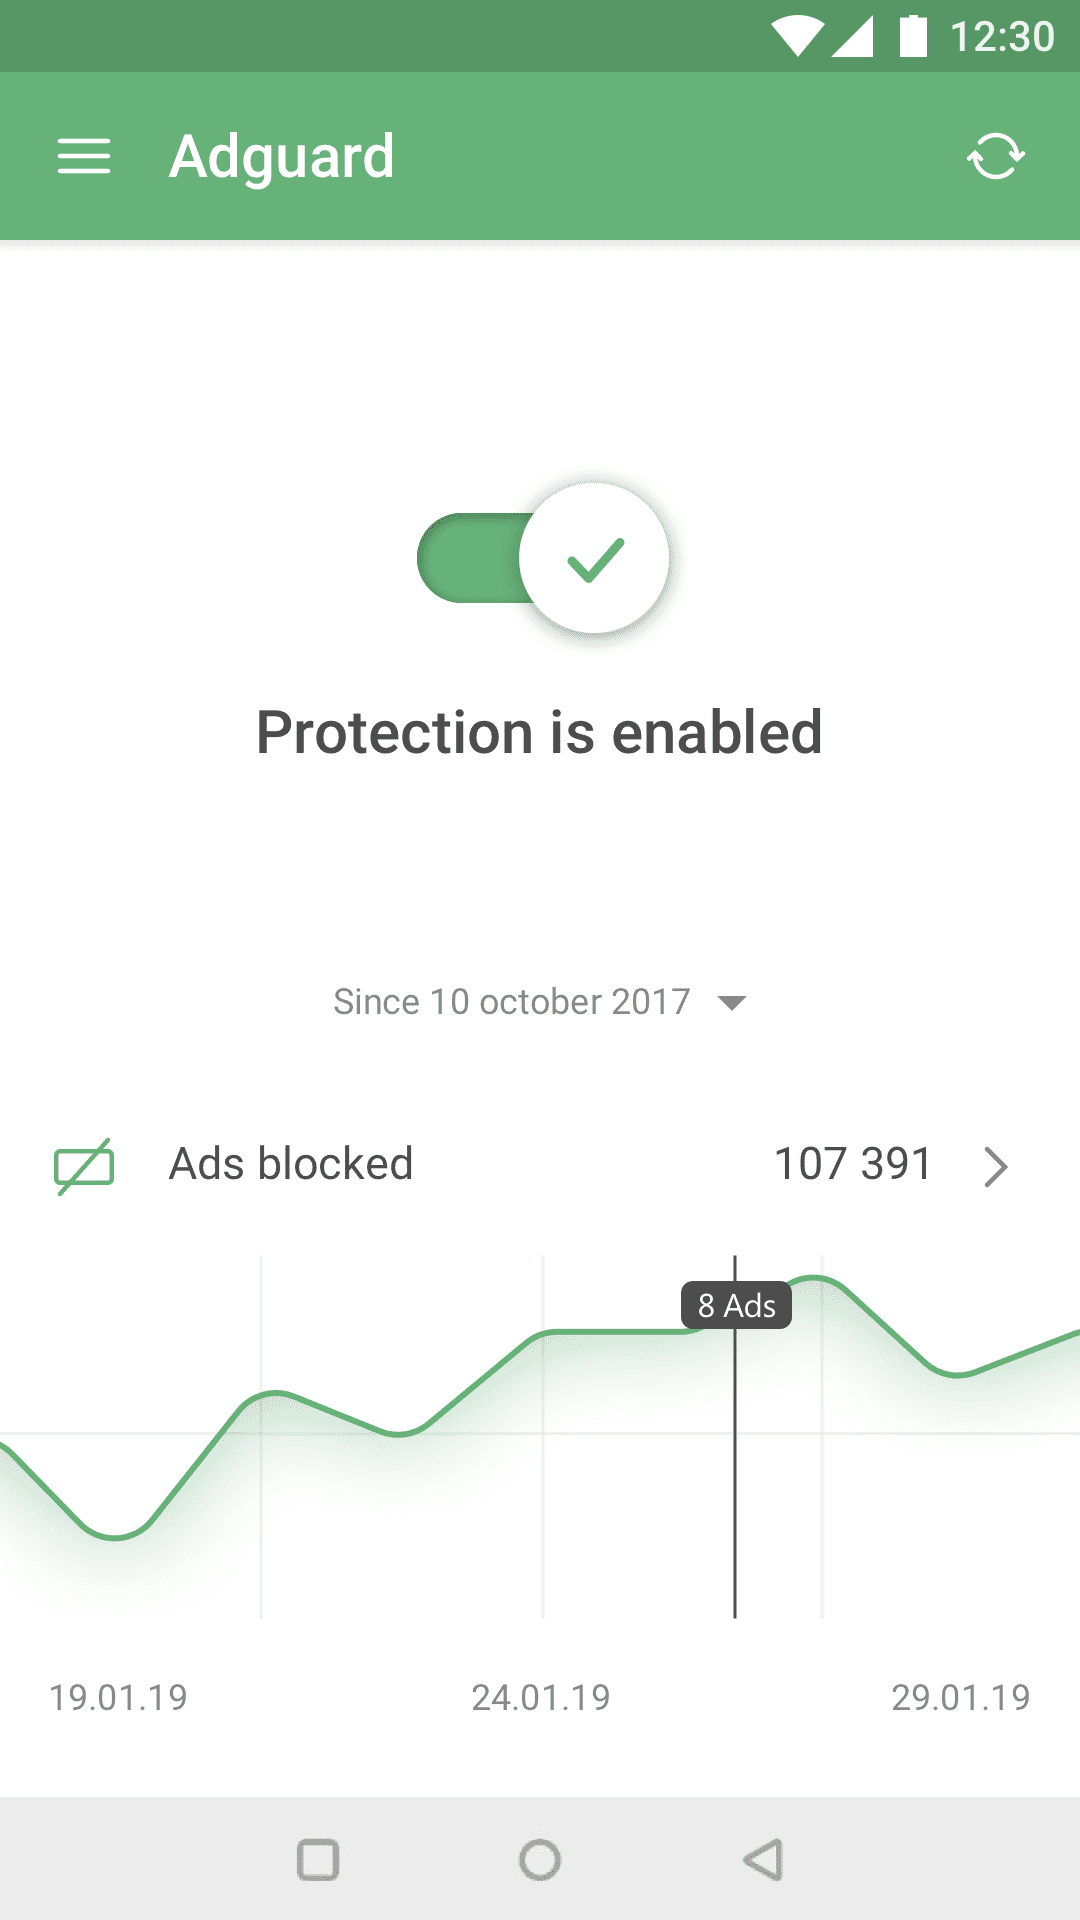Toggle the protection switch off
The height and width of the screenshot is (1920, 1080).
[543, 558]
